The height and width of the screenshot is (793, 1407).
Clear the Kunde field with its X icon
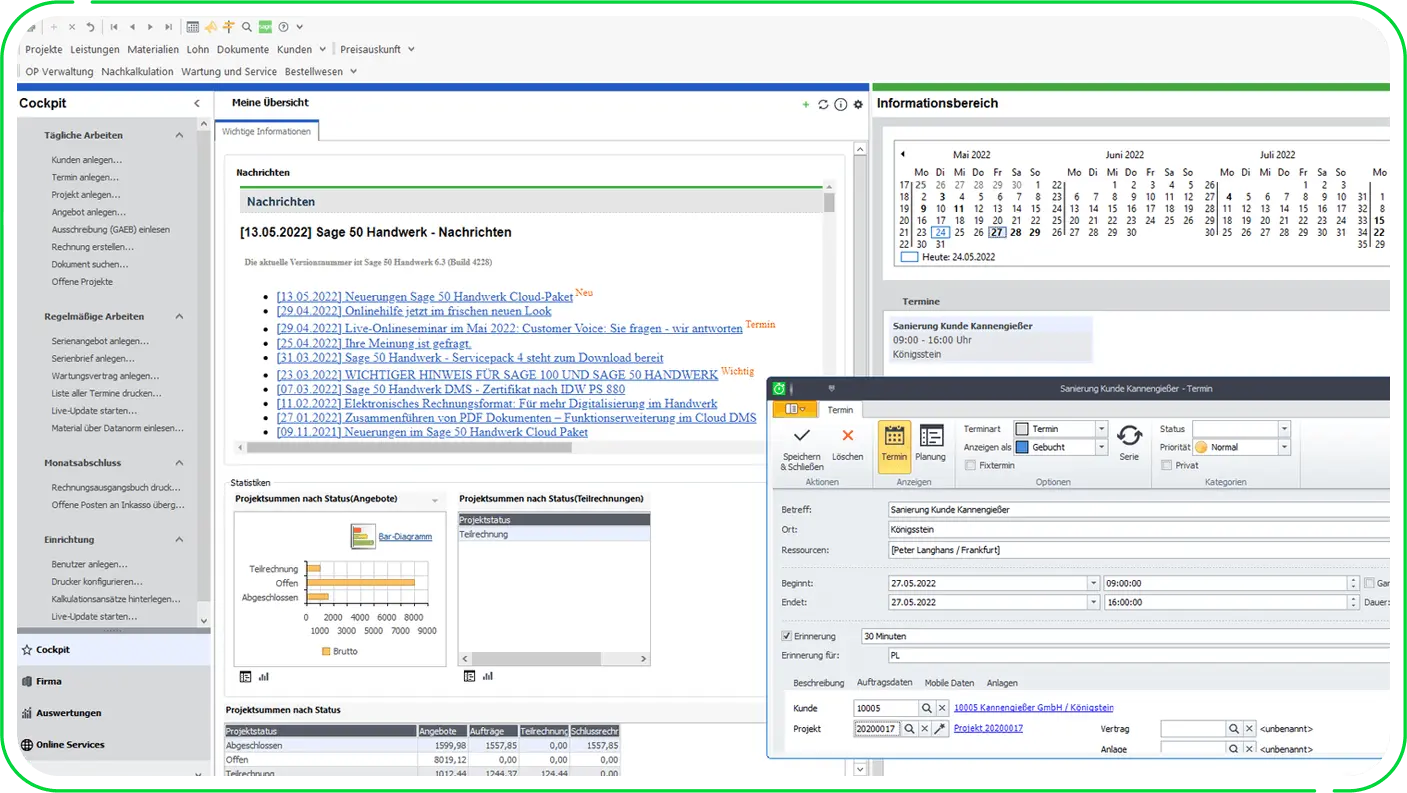pos(941,708)
